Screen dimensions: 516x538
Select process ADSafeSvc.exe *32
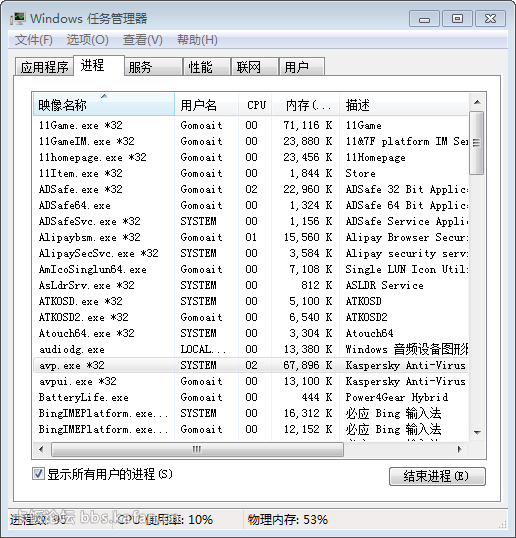[x=250, y=221]
